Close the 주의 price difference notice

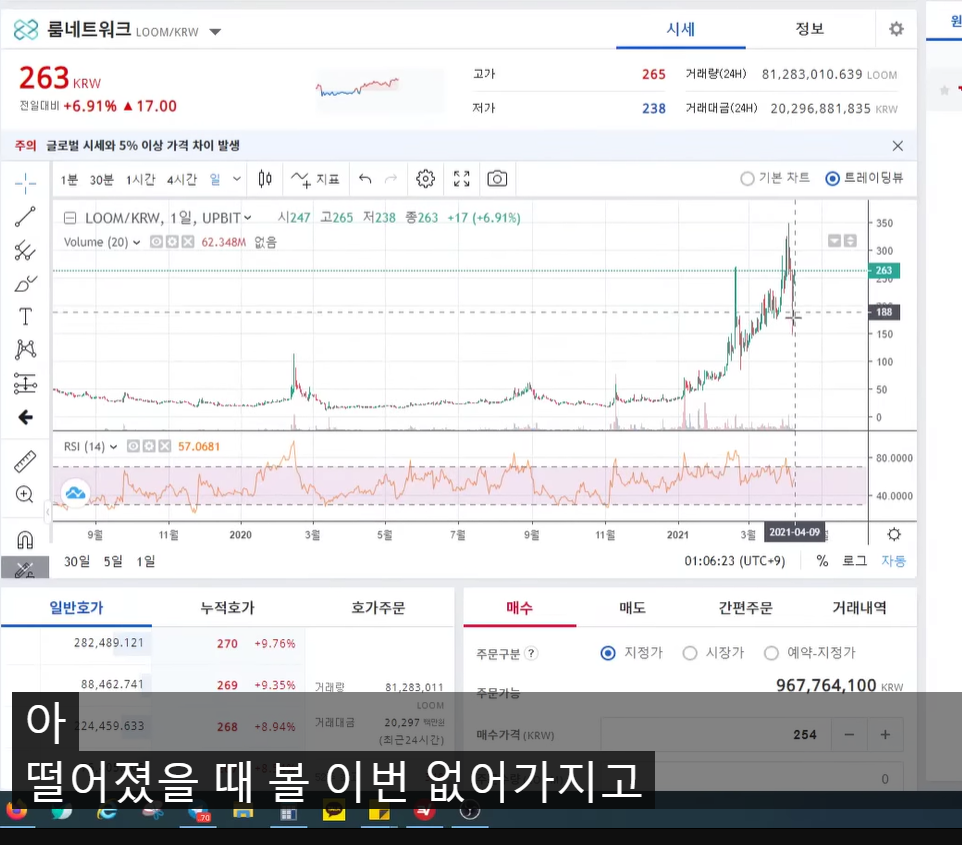point(898,145)
